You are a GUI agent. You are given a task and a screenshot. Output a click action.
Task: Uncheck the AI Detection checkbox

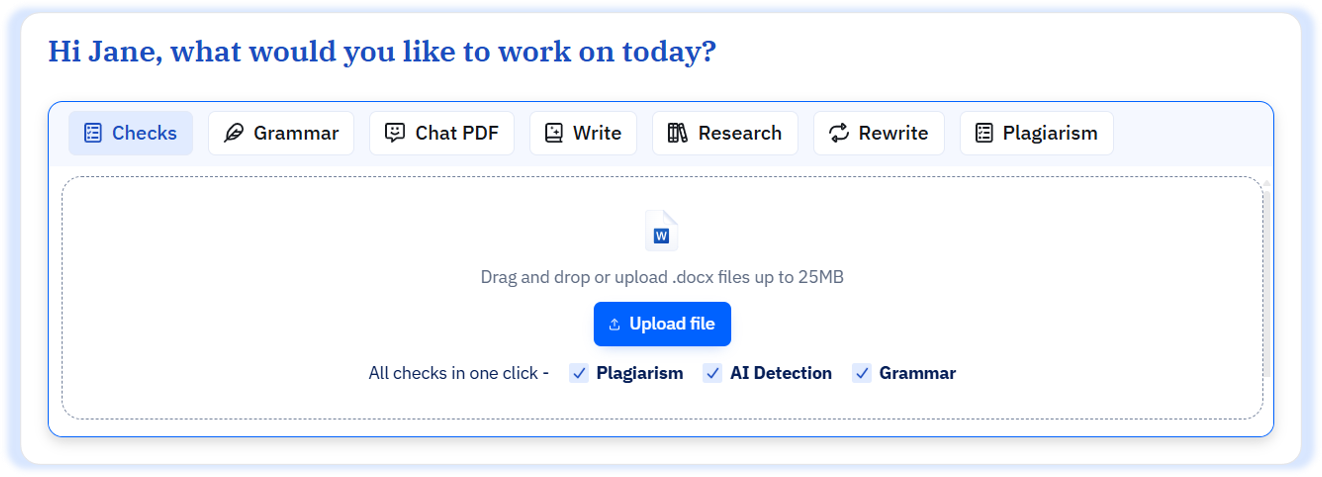(712, 373)
